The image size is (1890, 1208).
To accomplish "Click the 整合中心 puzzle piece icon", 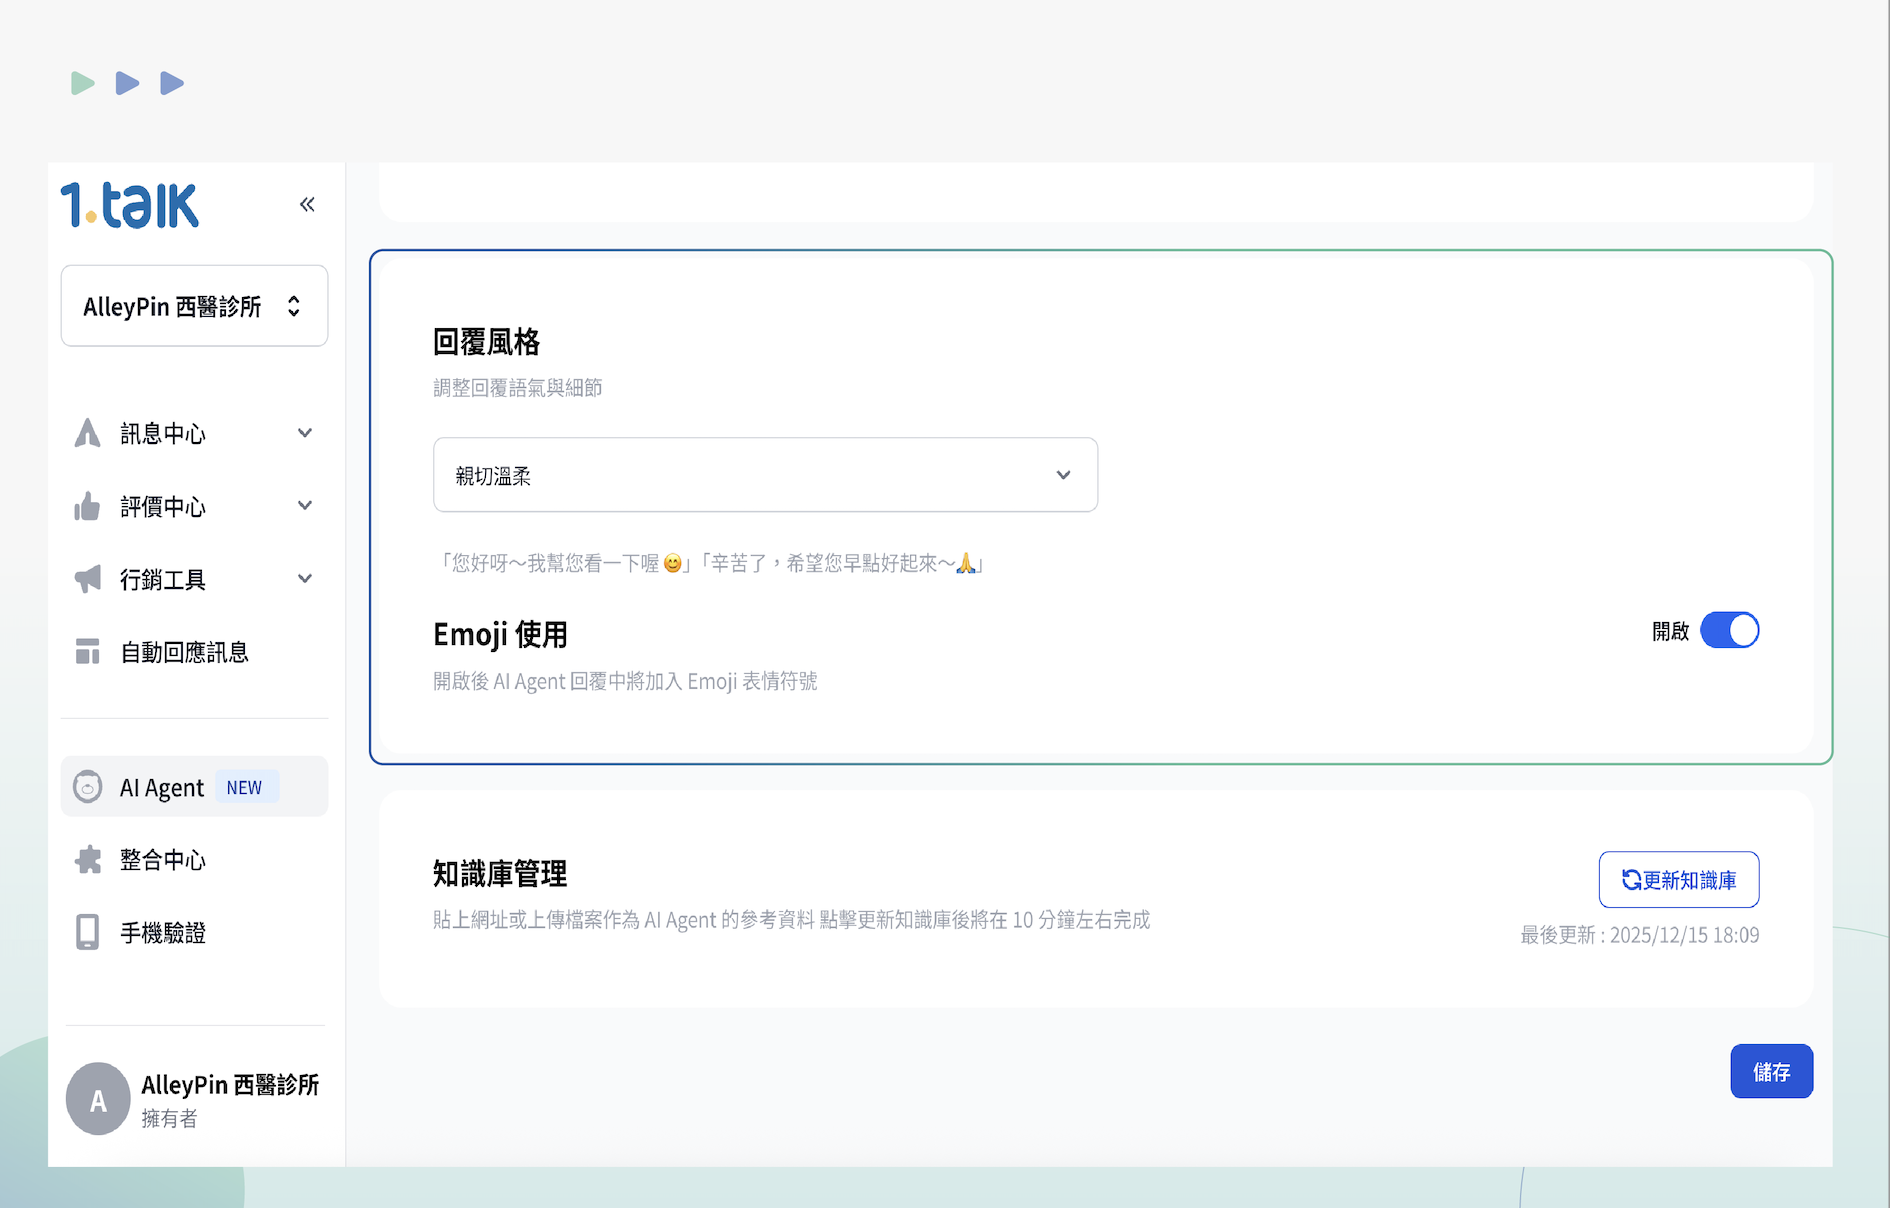I will pos(88,860).
